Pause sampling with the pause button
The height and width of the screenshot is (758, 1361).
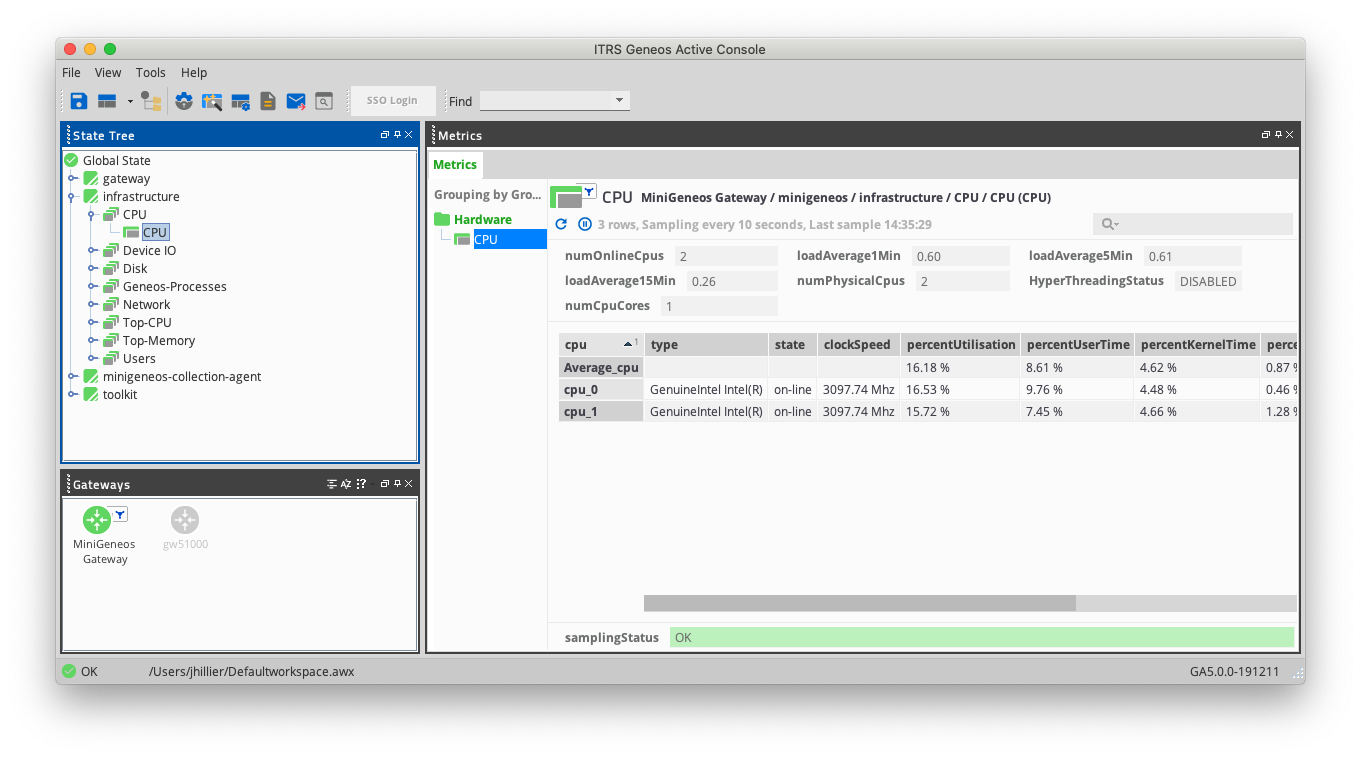click(585, 225)
